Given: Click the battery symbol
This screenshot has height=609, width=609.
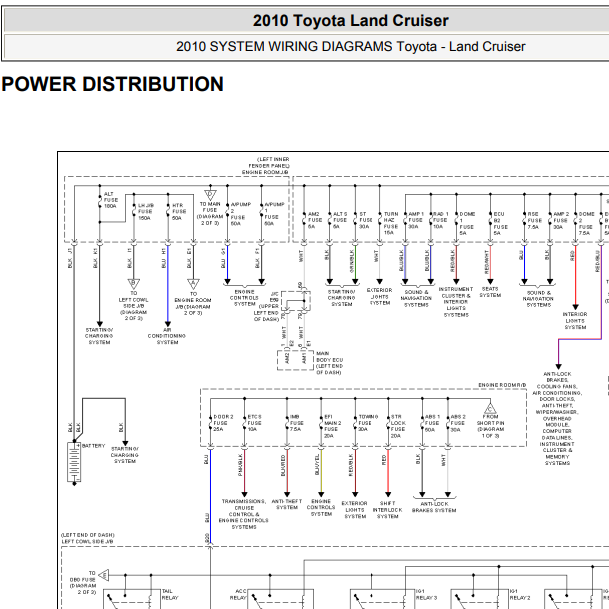Looking at the screenshot, I should point(74,462).
